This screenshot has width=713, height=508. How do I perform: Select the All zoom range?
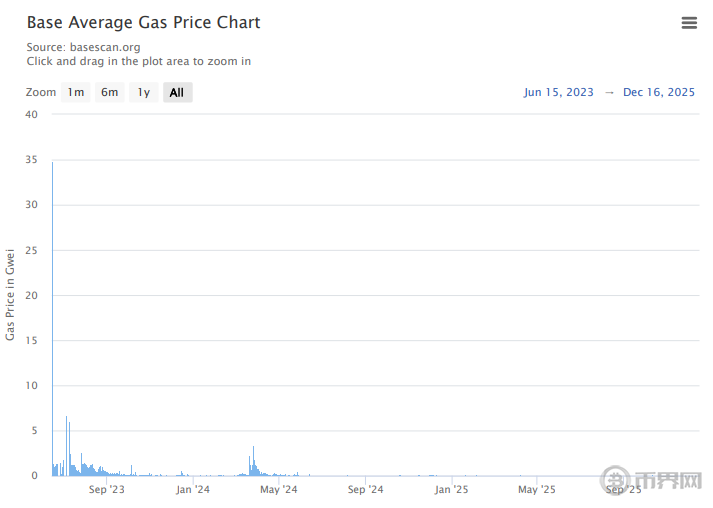[x=177, y=93]
